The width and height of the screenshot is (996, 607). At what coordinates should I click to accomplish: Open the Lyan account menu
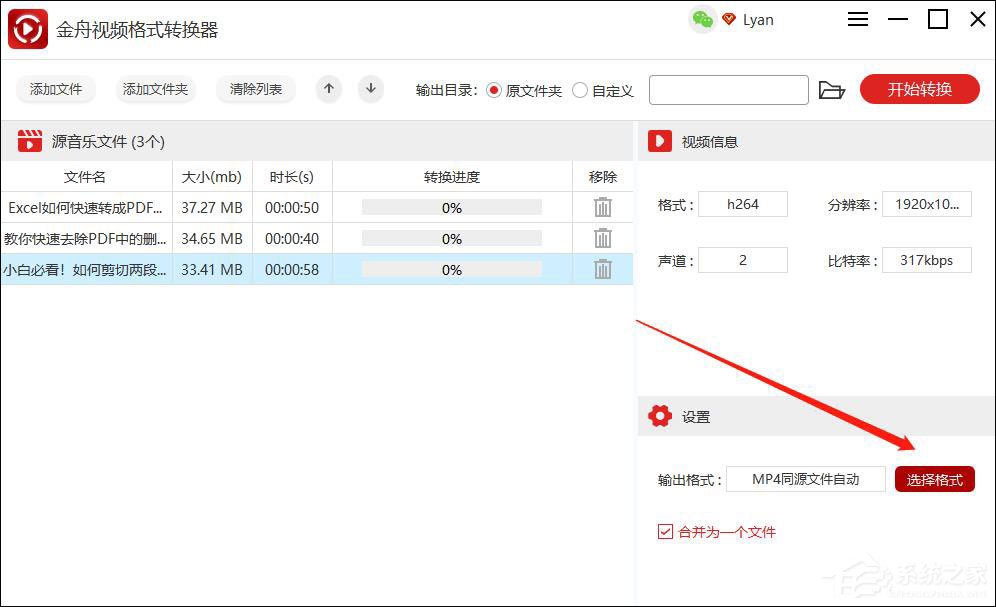point(757,19)
